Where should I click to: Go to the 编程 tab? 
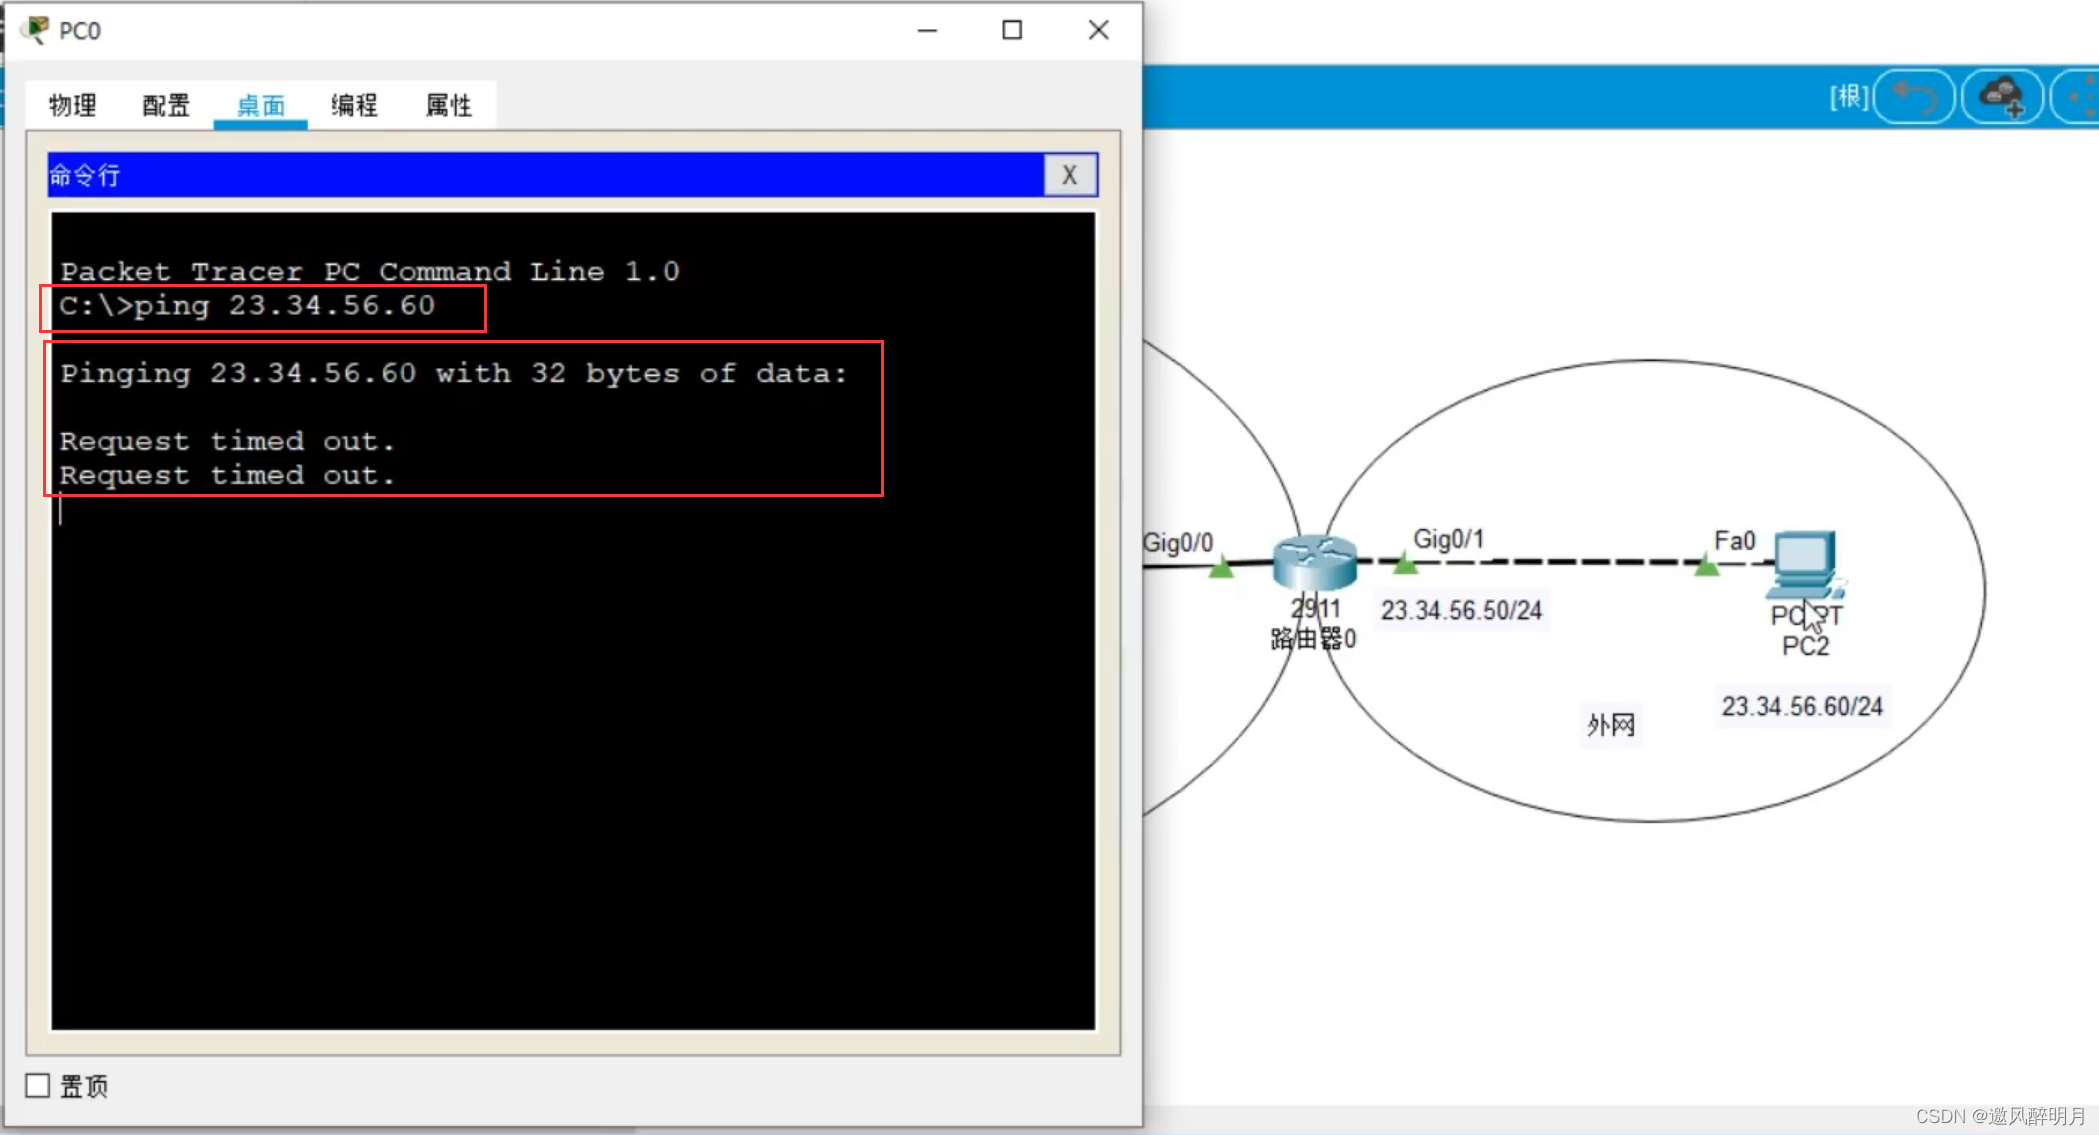click(x=354, y=105)
